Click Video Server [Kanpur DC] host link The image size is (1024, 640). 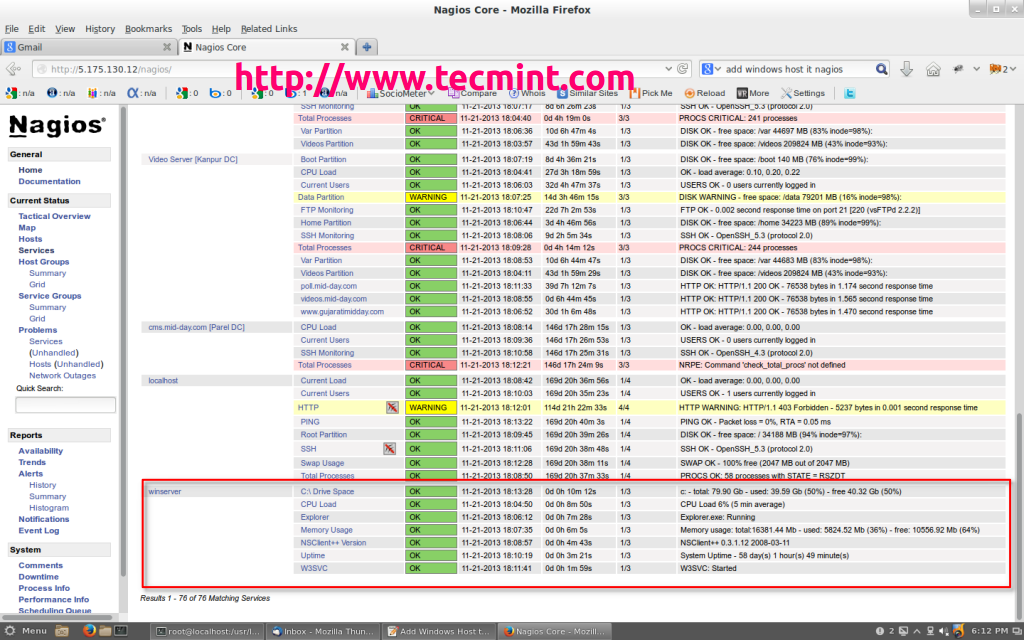tap(193, 159)
